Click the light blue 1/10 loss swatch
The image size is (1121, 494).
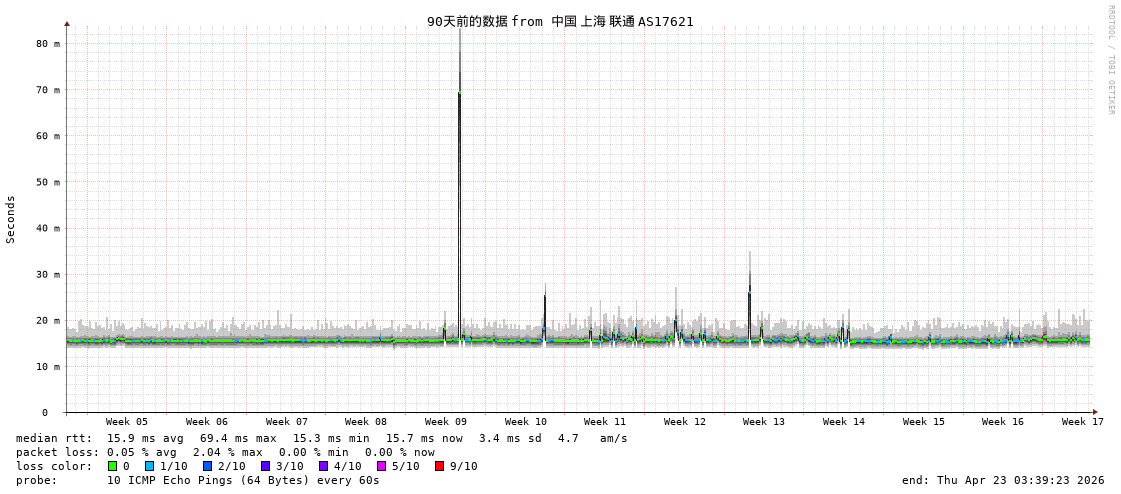pos(149,466)
